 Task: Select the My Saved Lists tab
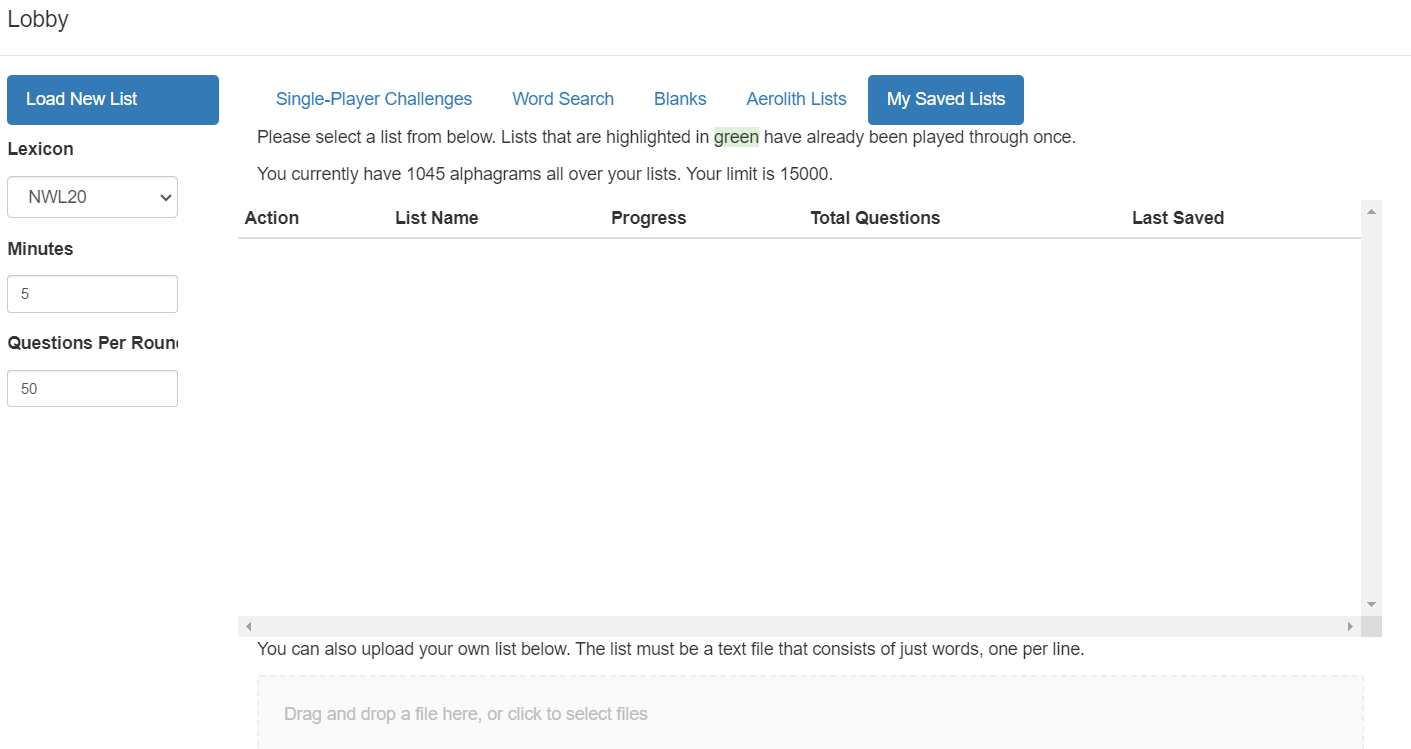(x=945, y=99)
